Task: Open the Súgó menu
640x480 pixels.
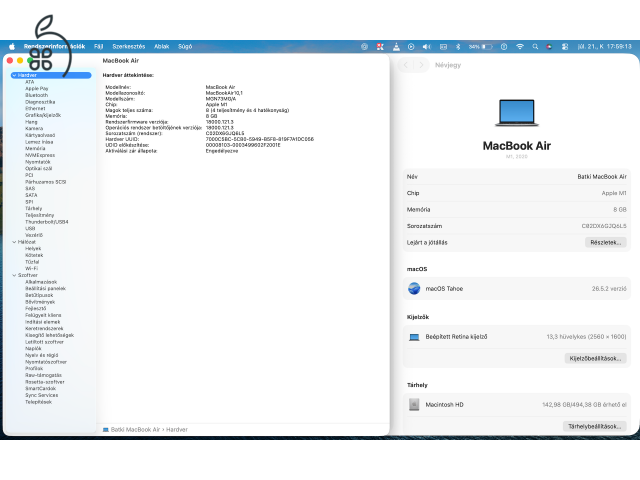Action: click(x=185, y=47)
